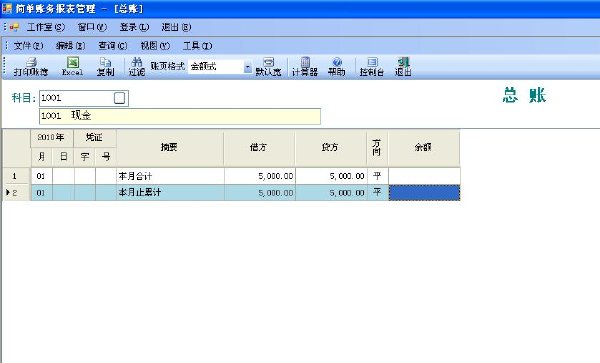Click the subject lookup button beside 1001
Viewport: 600px width, 363px height.
119,98
